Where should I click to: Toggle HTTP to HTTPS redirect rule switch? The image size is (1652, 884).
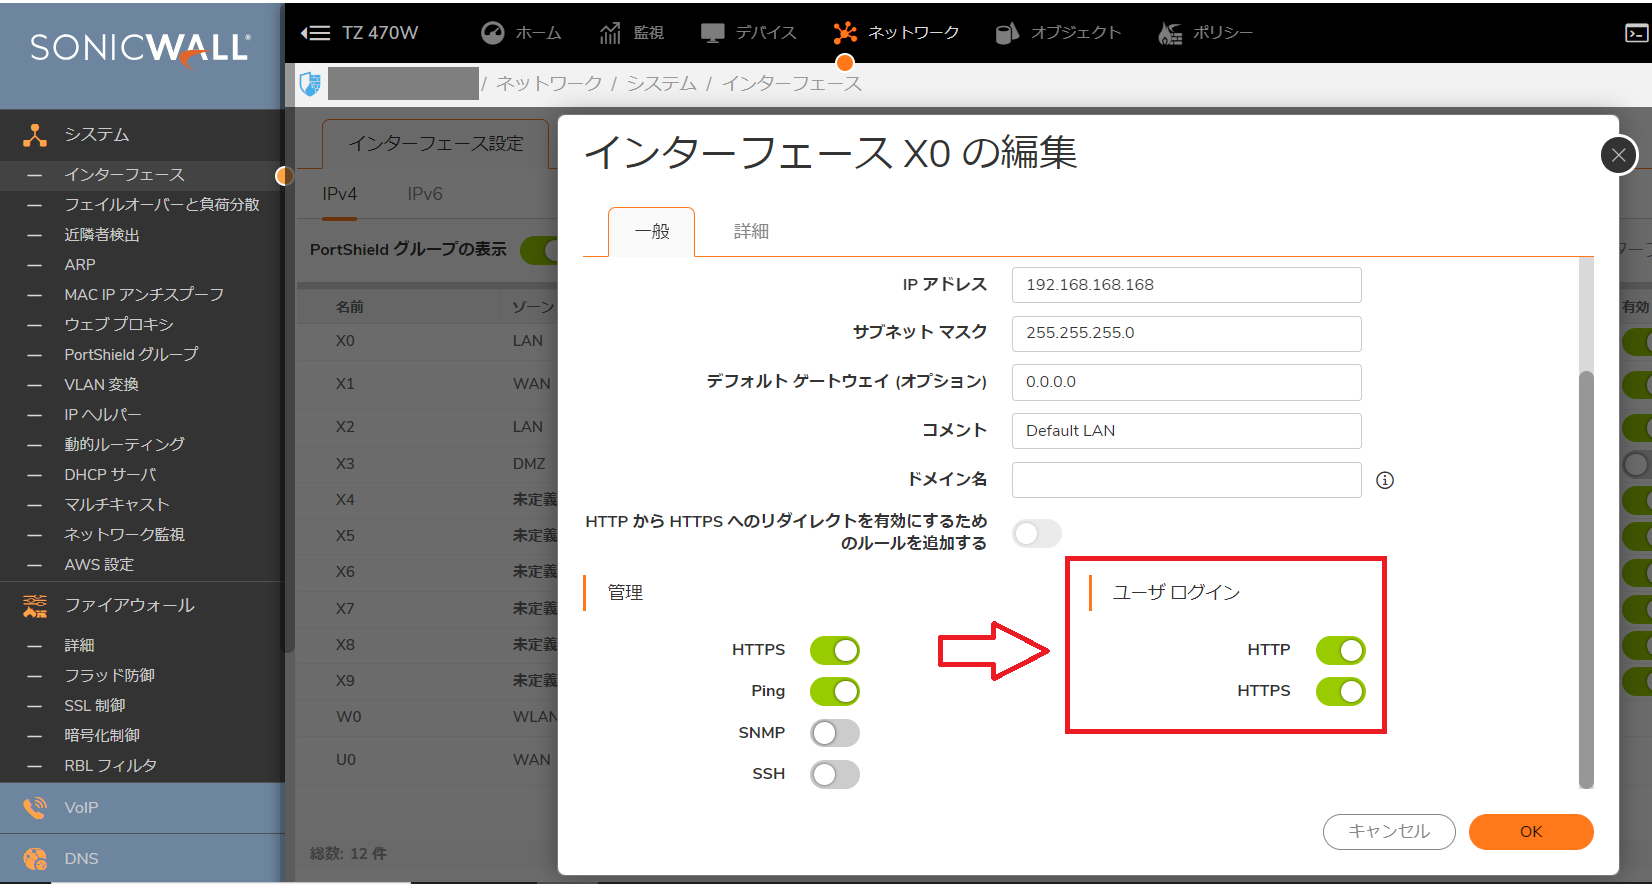(x=1037, y=533)
